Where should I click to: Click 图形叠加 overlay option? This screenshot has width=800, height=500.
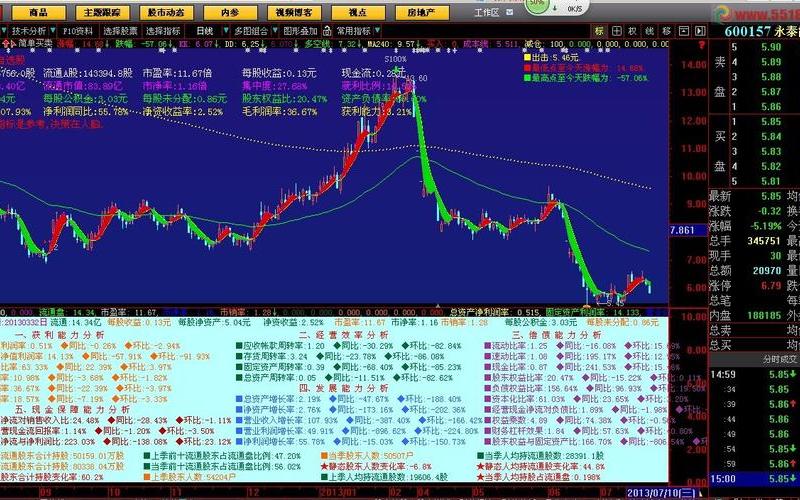(300, 31)
